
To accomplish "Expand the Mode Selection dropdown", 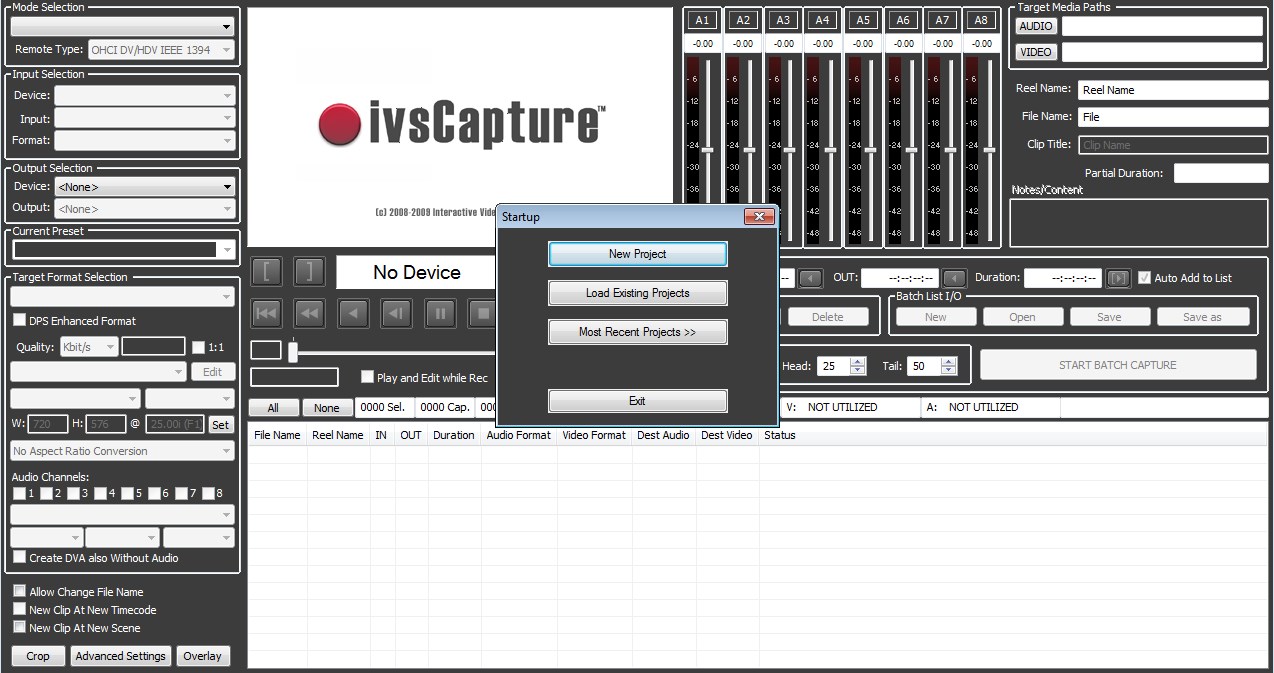I will pyautogui.click(x=122, y=27).
